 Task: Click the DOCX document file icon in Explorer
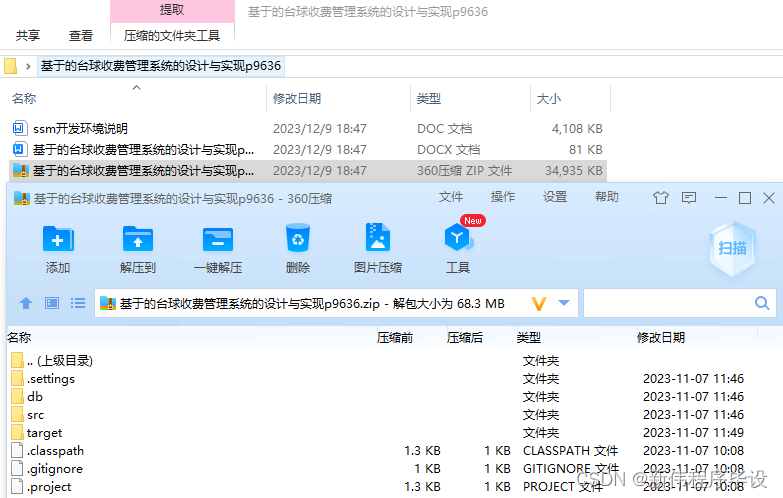click(19, 149)
